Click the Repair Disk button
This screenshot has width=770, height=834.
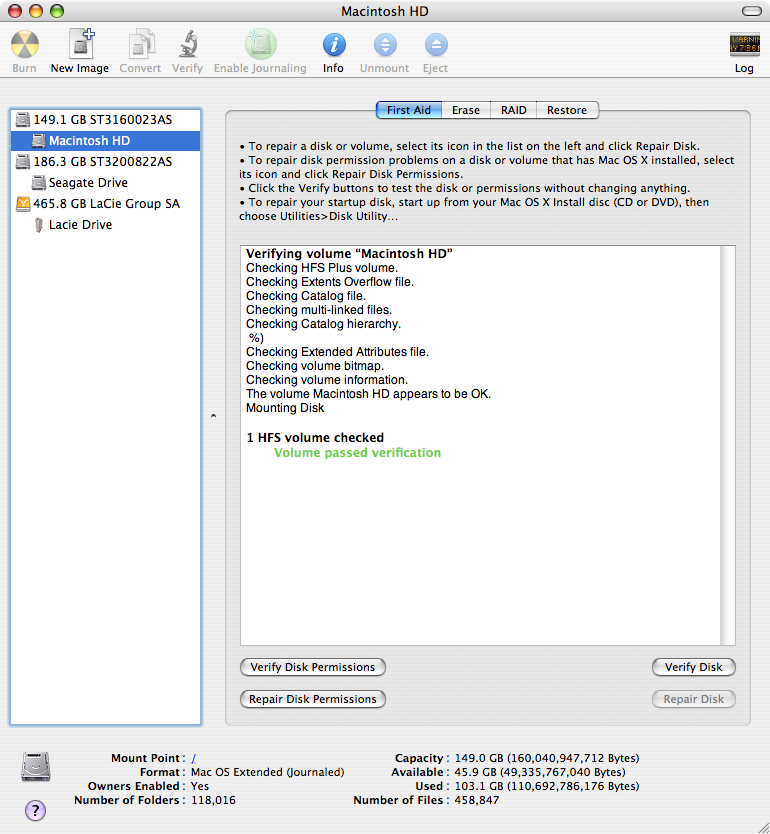coord(693,699)
